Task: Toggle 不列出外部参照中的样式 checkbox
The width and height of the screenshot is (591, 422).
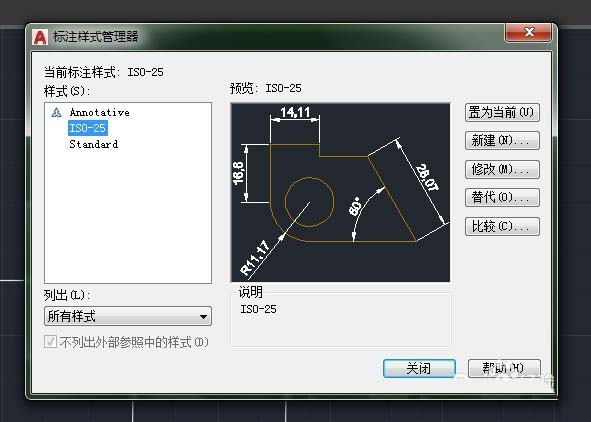Action: point(50,342)
